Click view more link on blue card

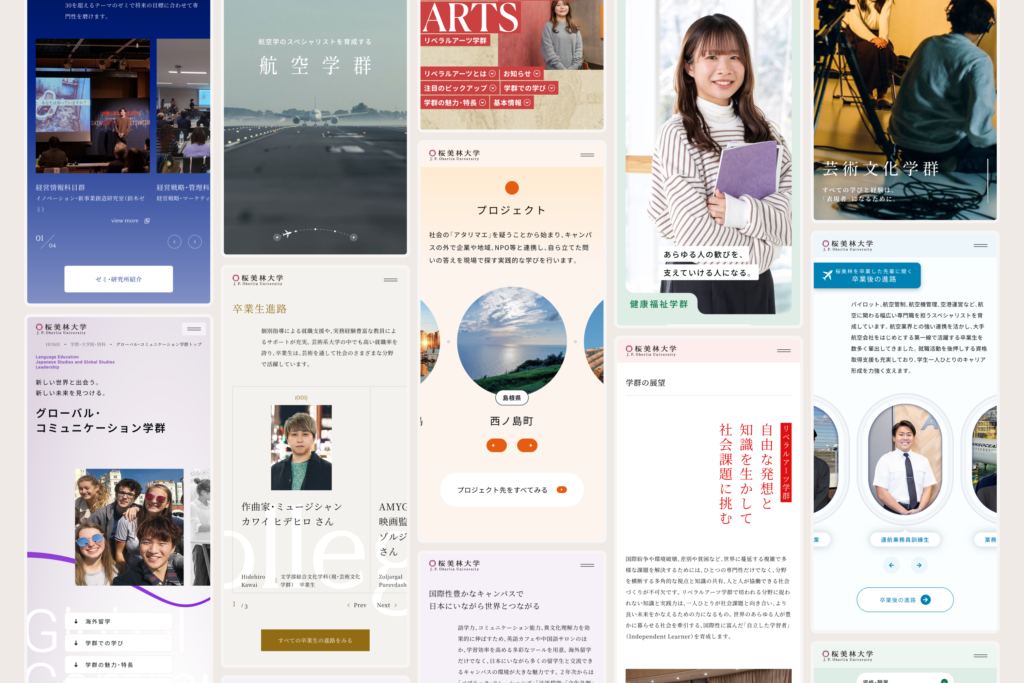pos(131,221)
